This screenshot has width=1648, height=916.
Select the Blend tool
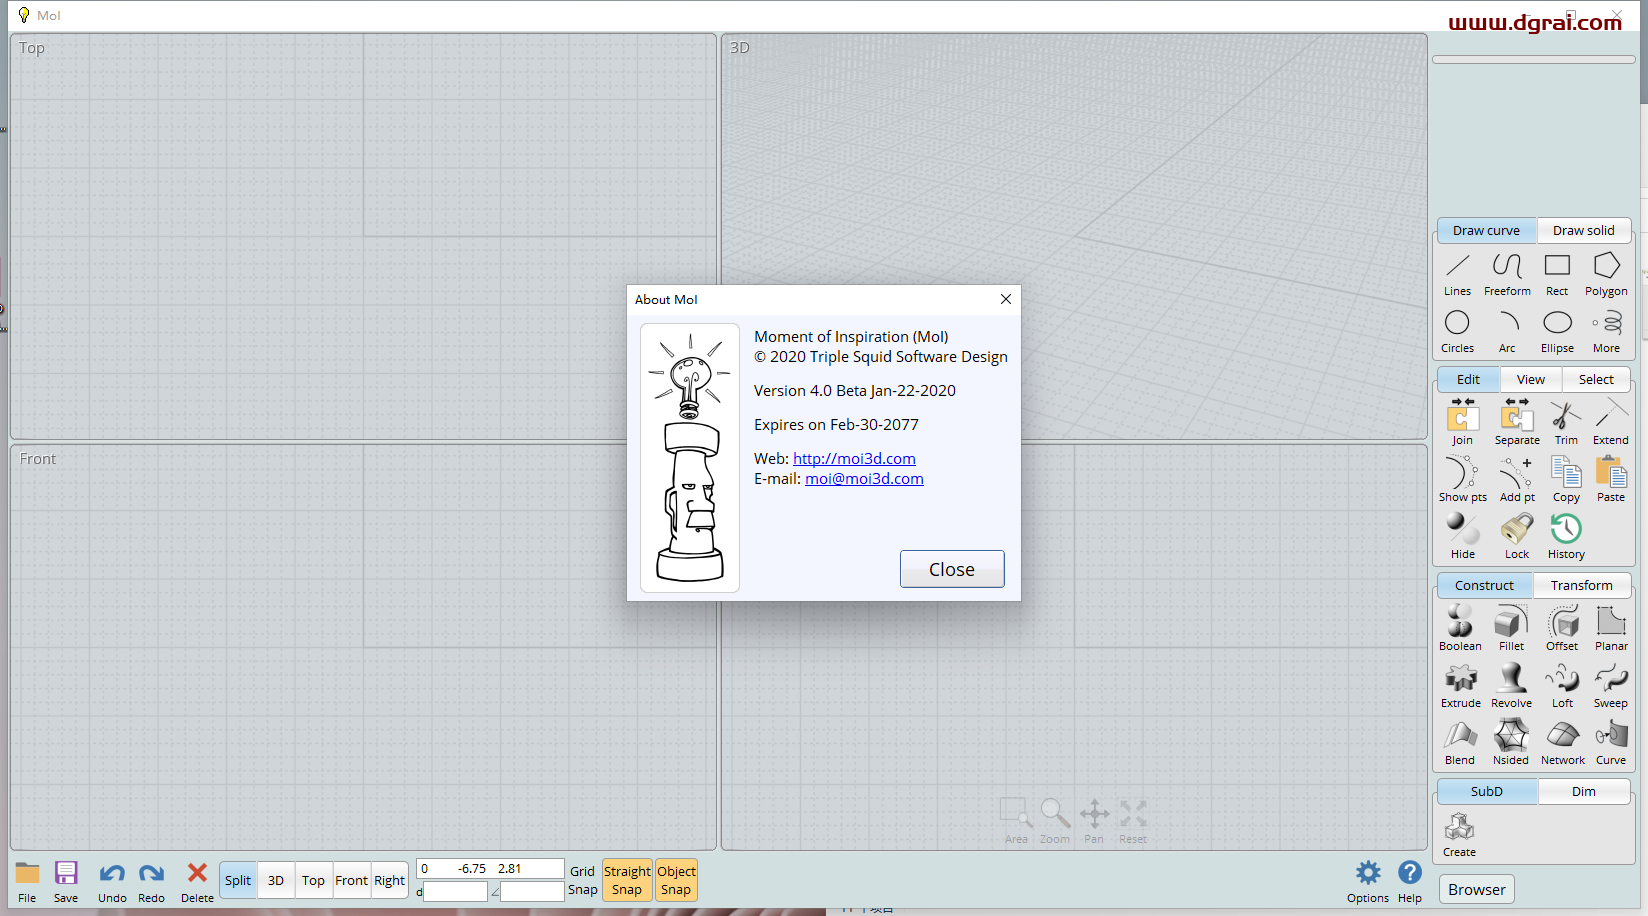[1460, 742]
